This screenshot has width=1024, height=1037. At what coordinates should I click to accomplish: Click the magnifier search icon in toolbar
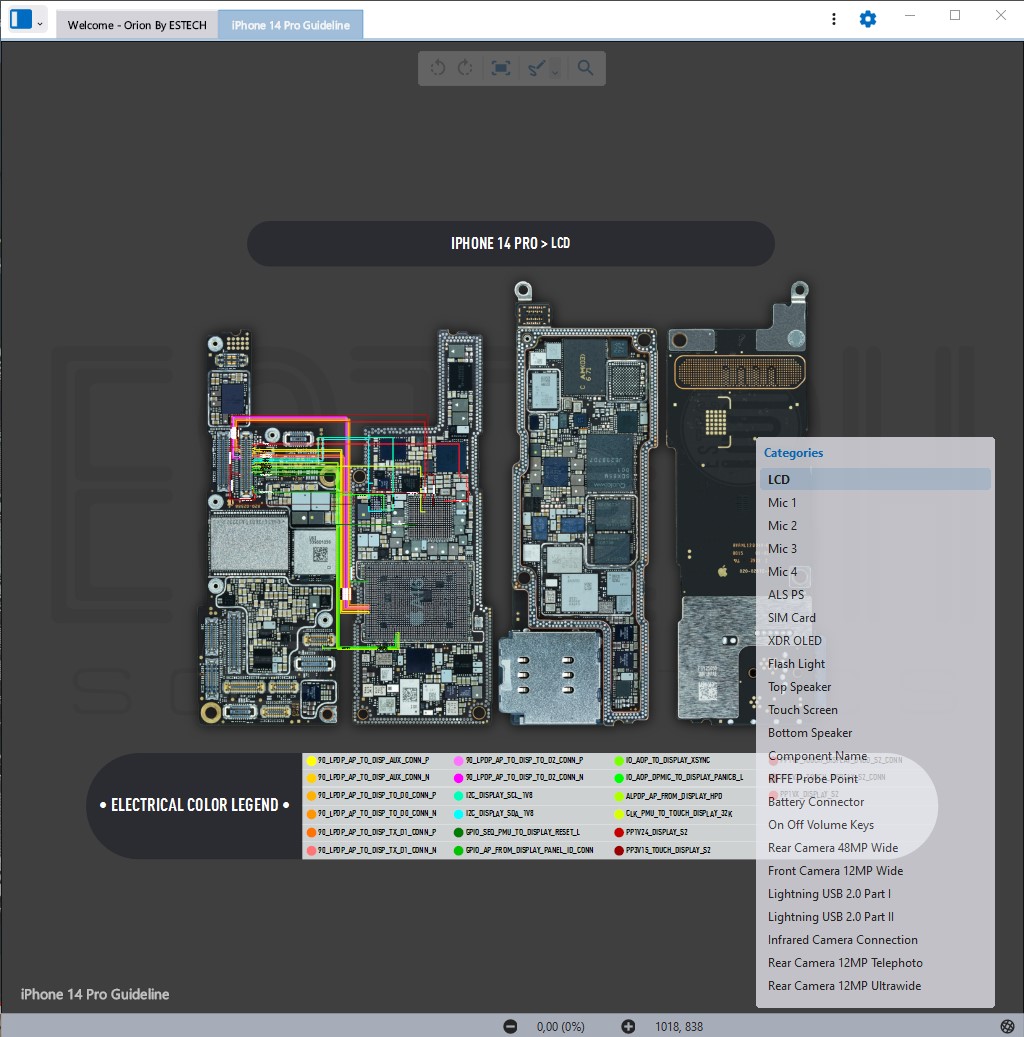tap(585, 67)
